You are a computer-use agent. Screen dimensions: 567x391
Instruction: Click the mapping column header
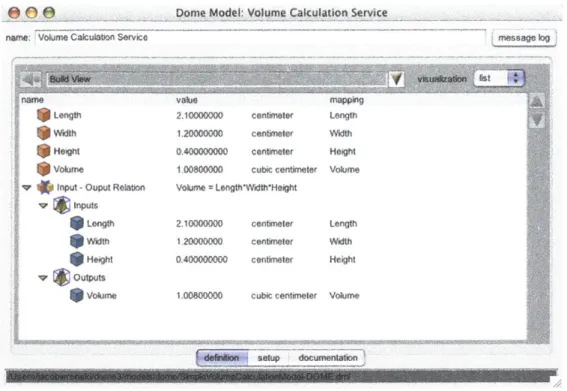(346, 100)
